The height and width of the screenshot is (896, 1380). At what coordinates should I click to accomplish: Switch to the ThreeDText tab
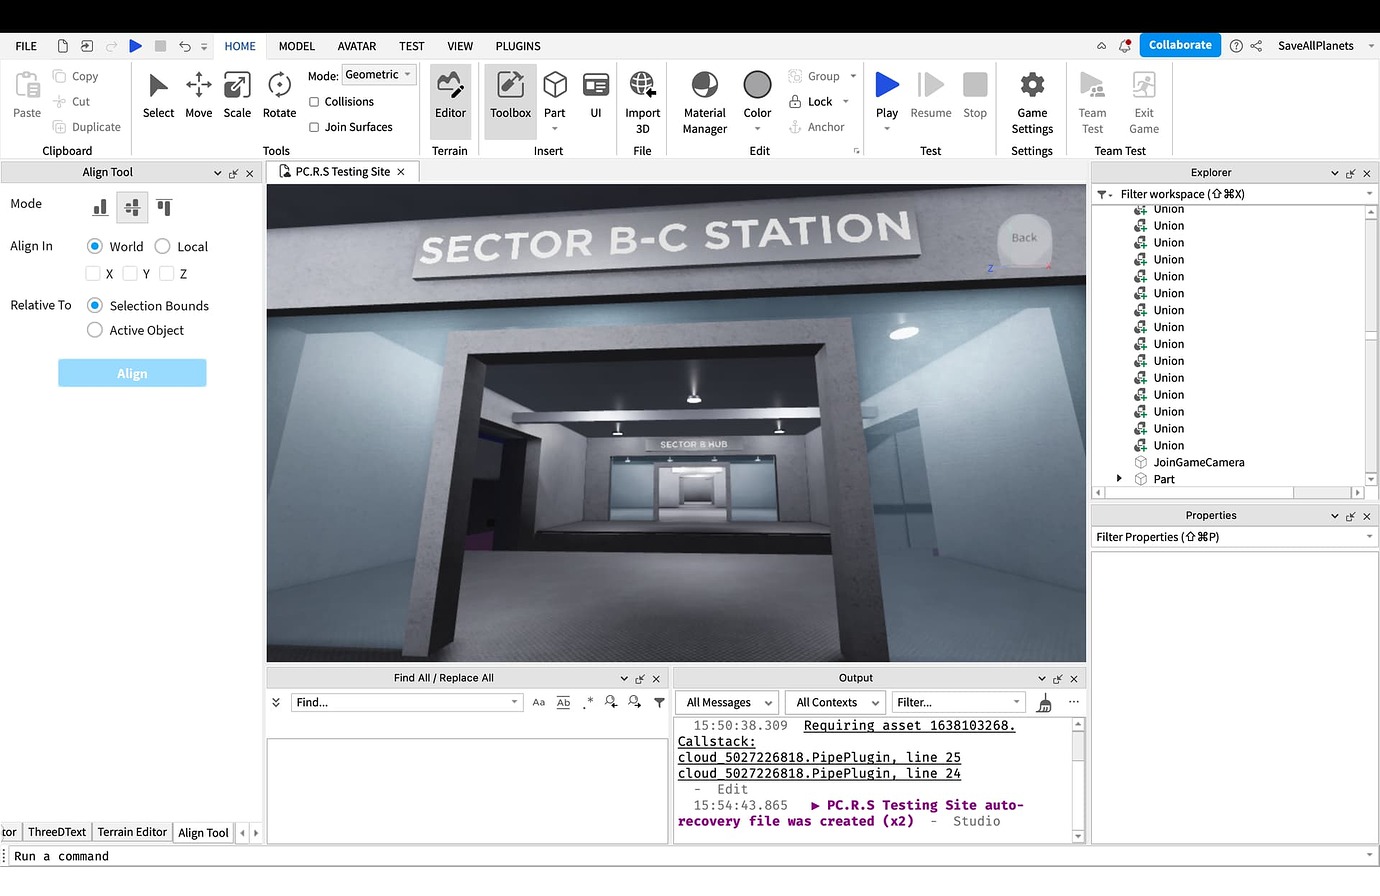[x=57, y=831]
